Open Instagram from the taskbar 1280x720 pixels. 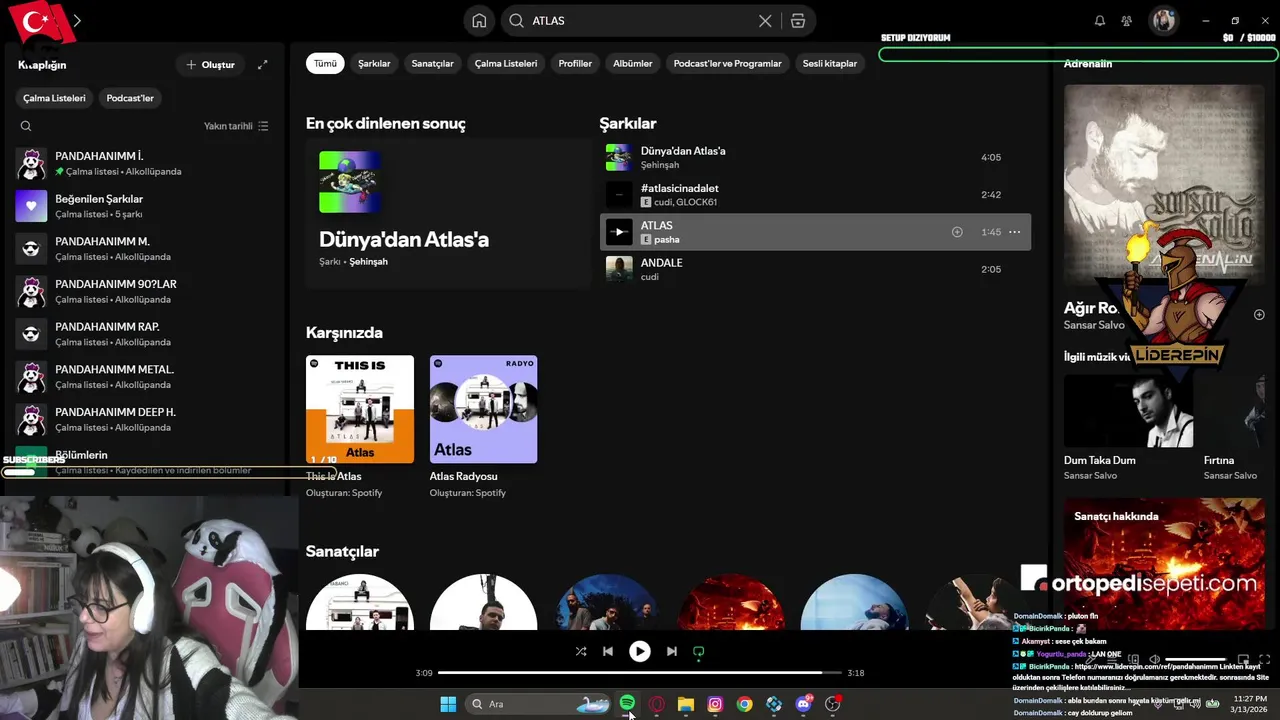(x=715, y=704)
